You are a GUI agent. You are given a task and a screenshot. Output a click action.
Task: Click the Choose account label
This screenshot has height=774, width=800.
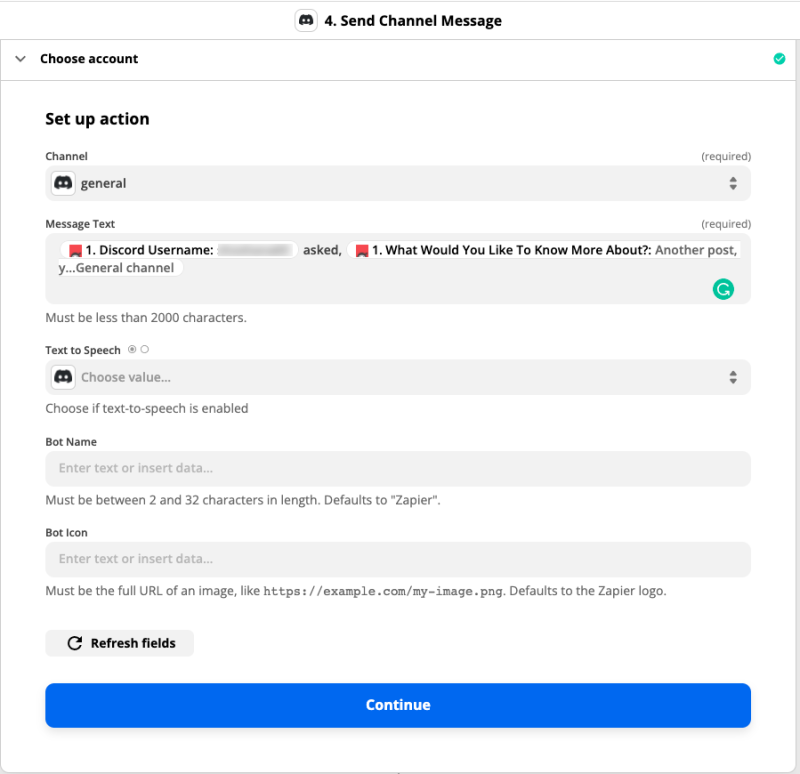[x=89, y=59]
